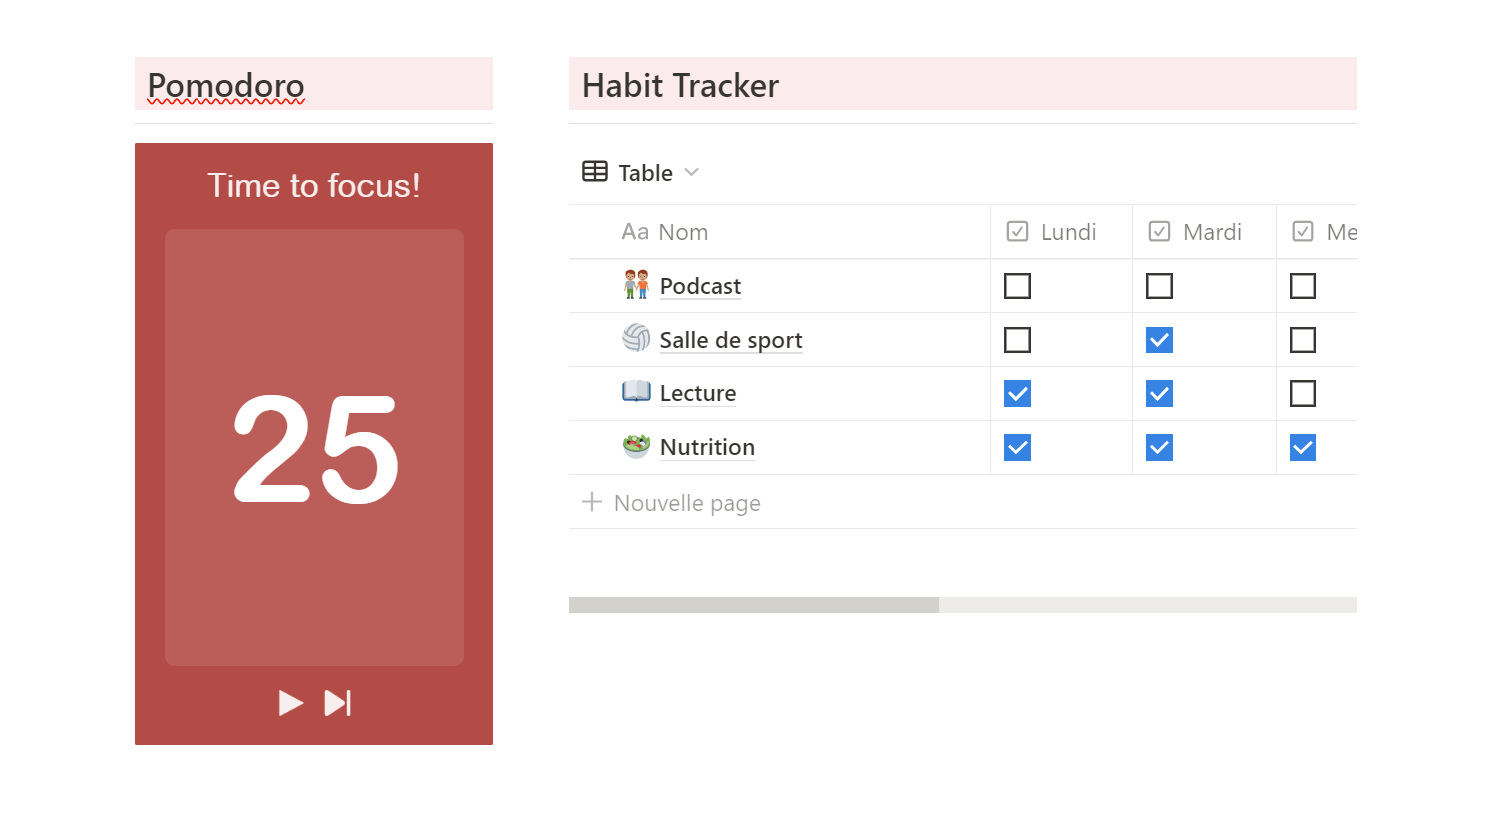This screenshot has width=1498, height=816.
Task: Check Podcast for Mardi
Action: [1159, 286]
